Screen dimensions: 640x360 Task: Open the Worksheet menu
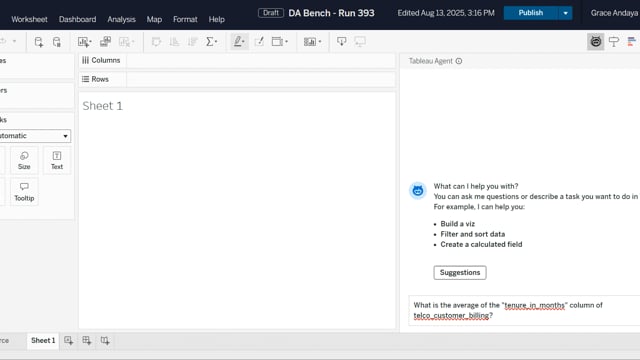(x=29, y=19)
